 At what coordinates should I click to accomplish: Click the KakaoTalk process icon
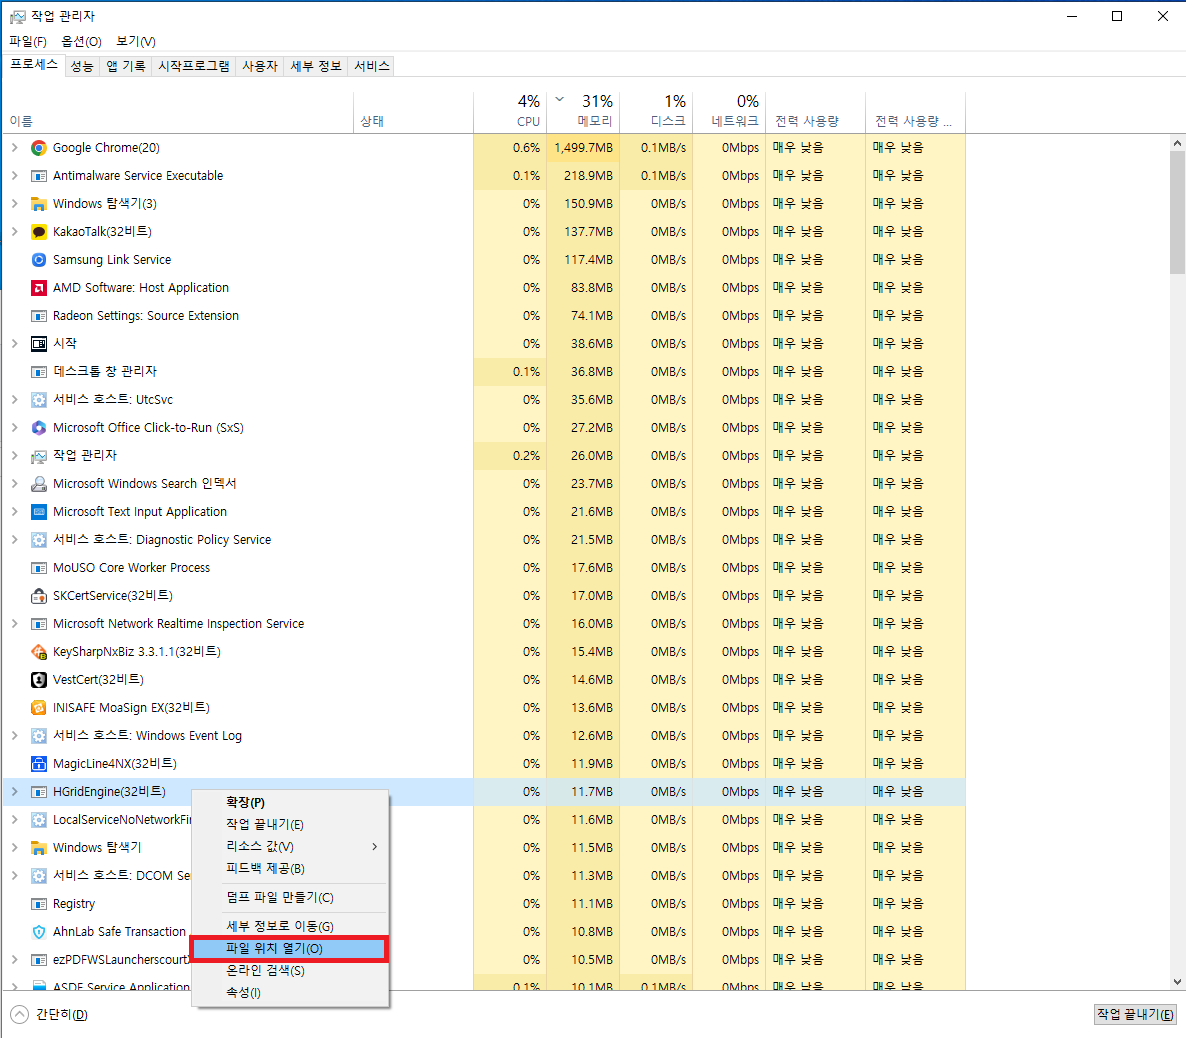pos(38,231)
